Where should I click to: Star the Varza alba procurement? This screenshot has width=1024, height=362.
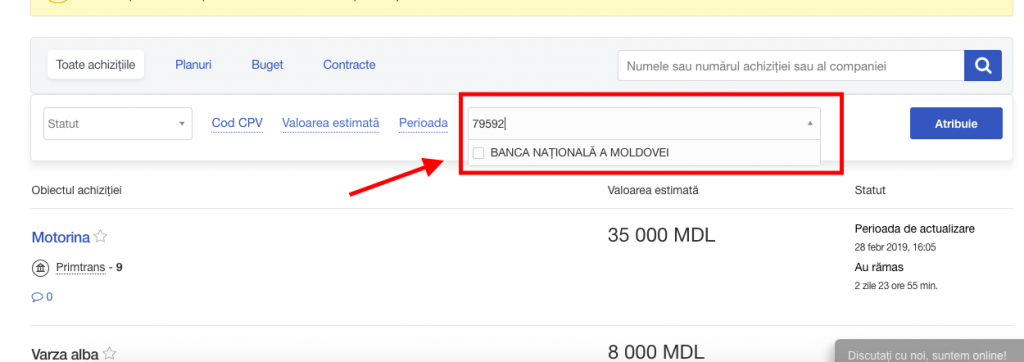click(109, 354)
